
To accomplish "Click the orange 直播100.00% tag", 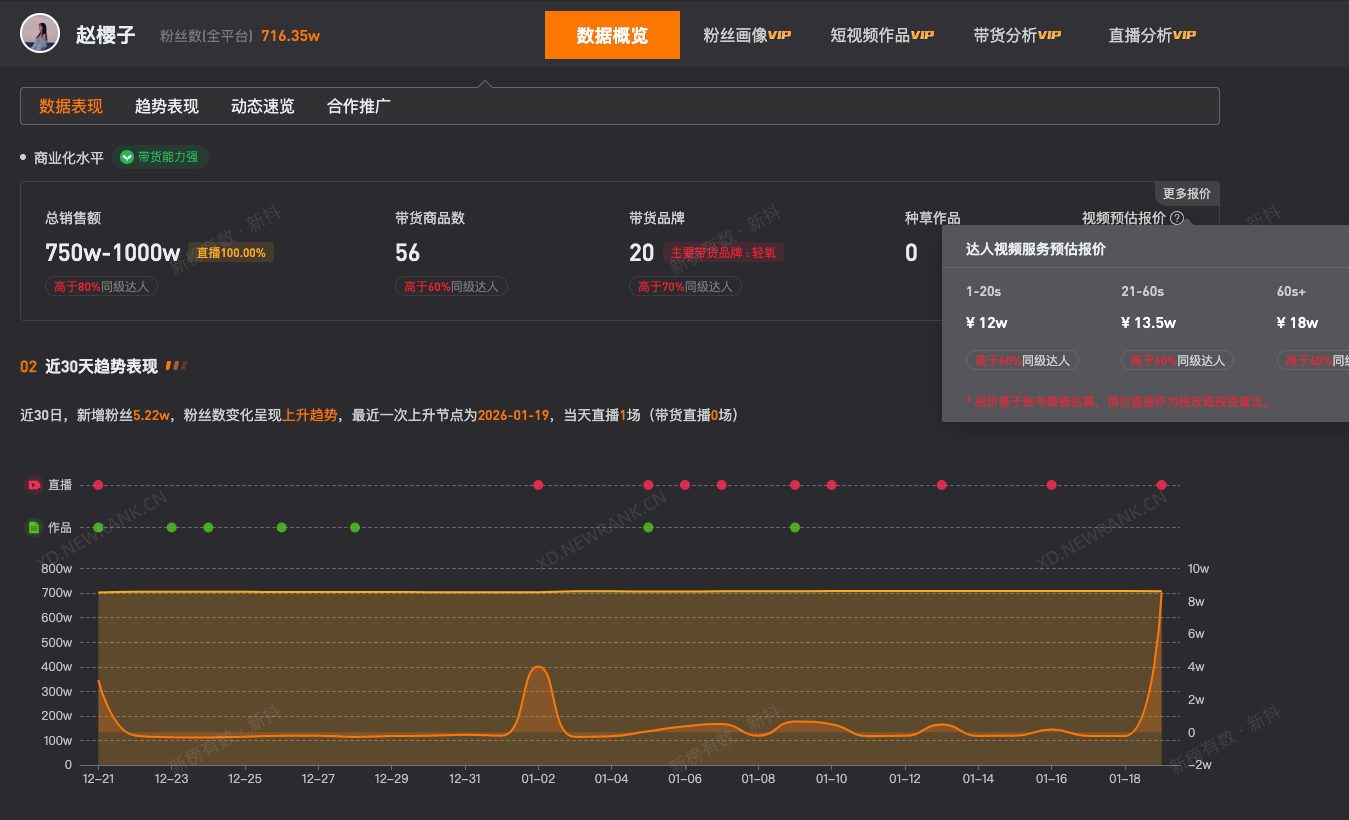I will (230, 252).
